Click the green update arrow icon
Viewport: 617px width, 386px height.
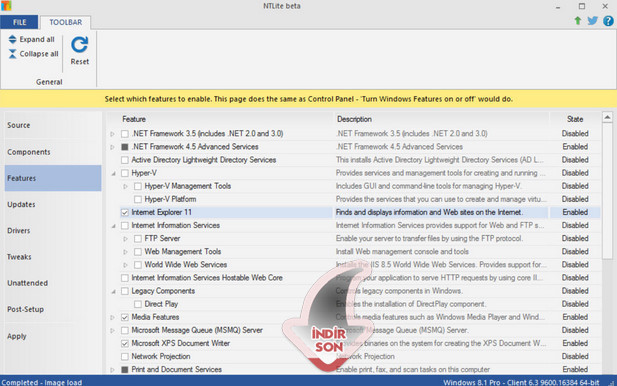click(578, 20)
